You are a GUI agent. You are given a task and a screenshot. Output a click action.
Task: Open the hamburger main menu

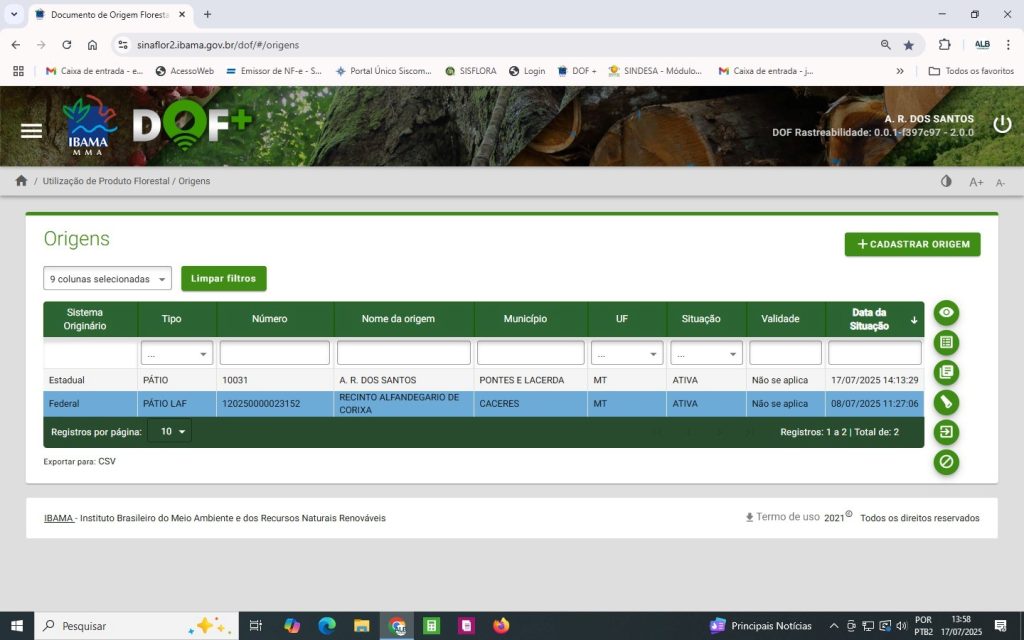[31, 131]
